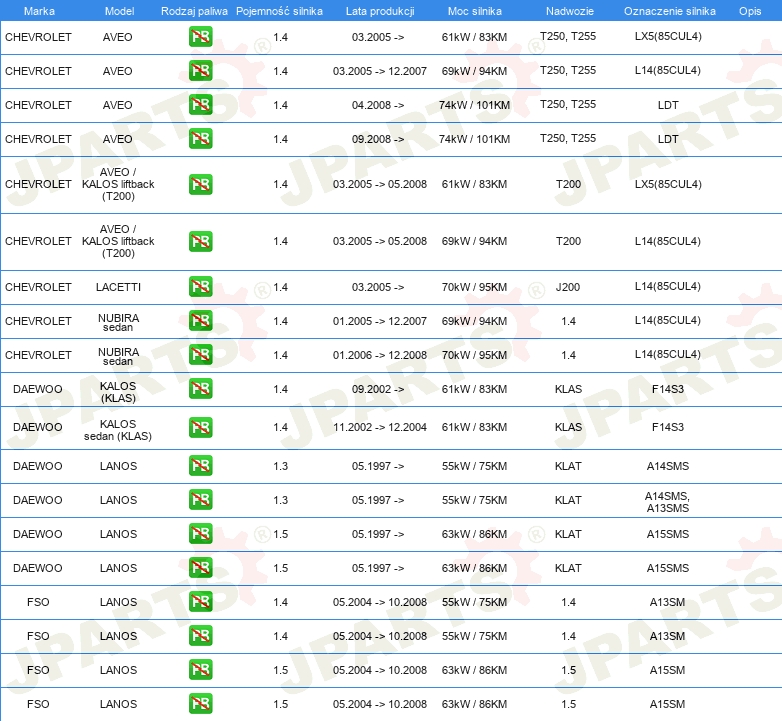Viewport: 782px width, 721px height.
Task: Click fuel icon in NUBIRA 01.2005 row
Action: pos(200,321)
